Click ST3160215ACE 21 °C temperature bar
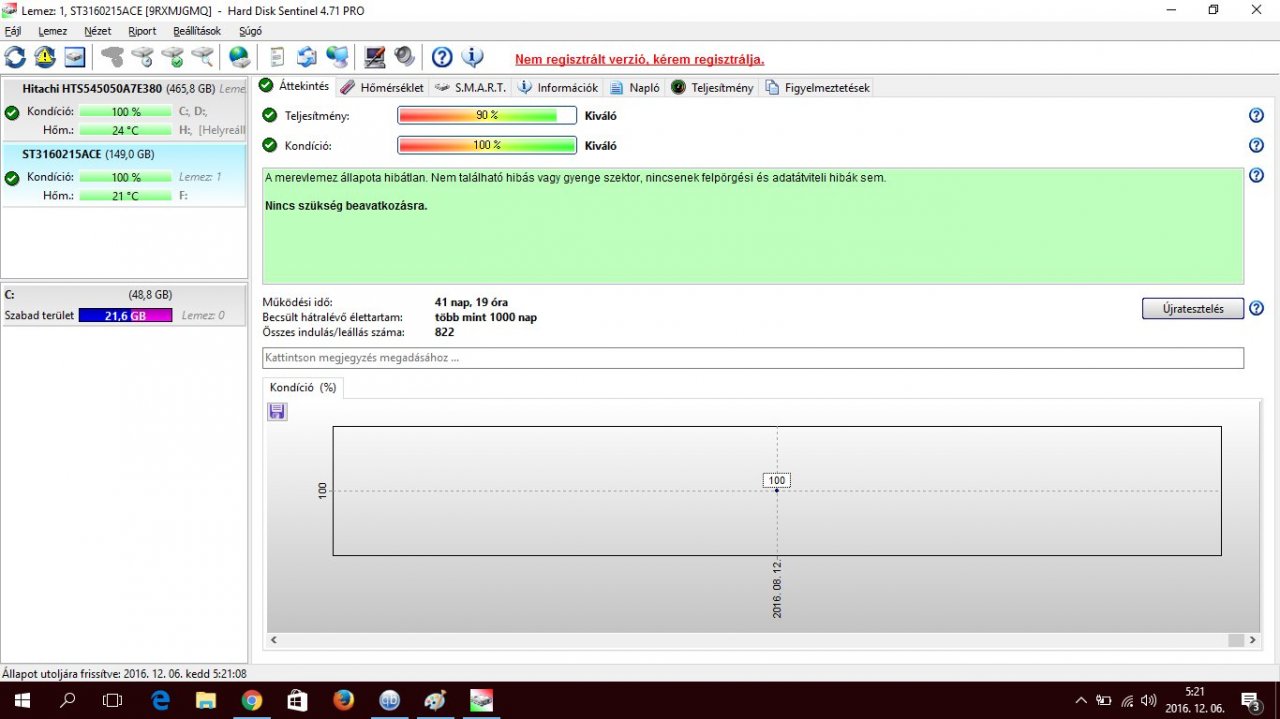Screen dimensions: 1280x719 pyautogui.click(x=125, y=196)
